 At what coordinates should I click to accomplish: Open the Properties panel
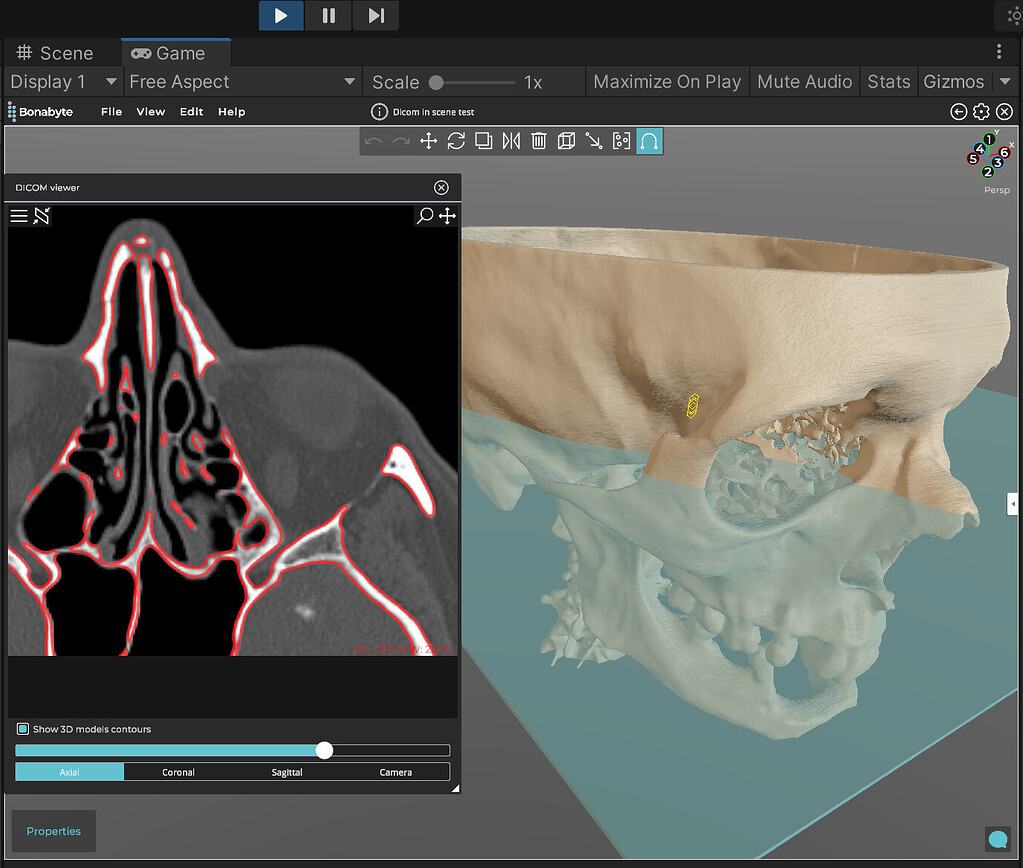point(52,831)
